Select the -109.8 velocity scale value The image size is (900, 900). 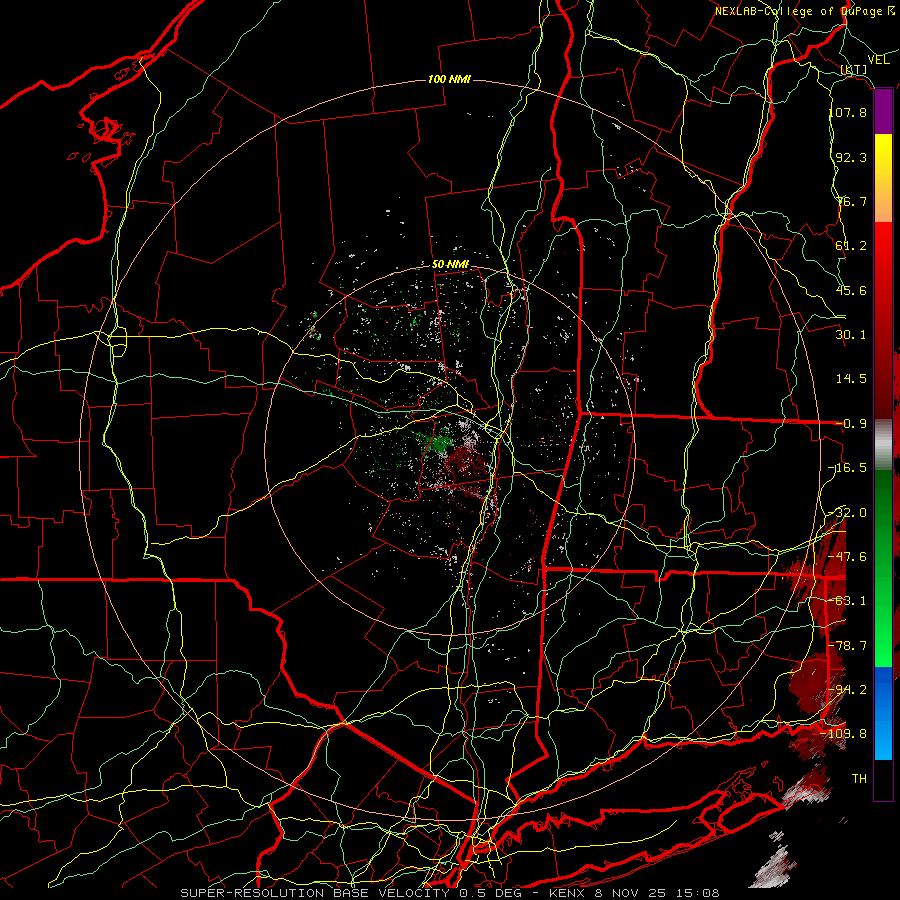(x=844, y=734)
